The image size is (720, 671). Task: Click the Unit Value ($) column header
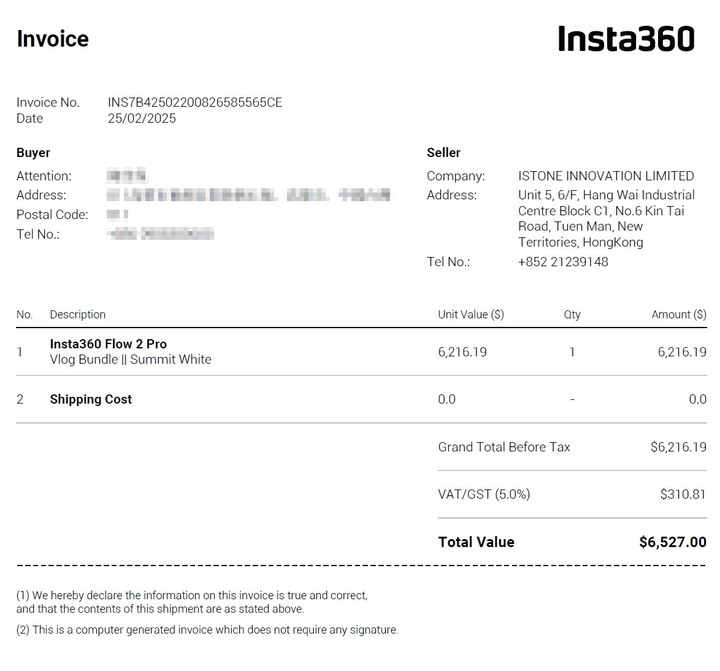point(471,314)
